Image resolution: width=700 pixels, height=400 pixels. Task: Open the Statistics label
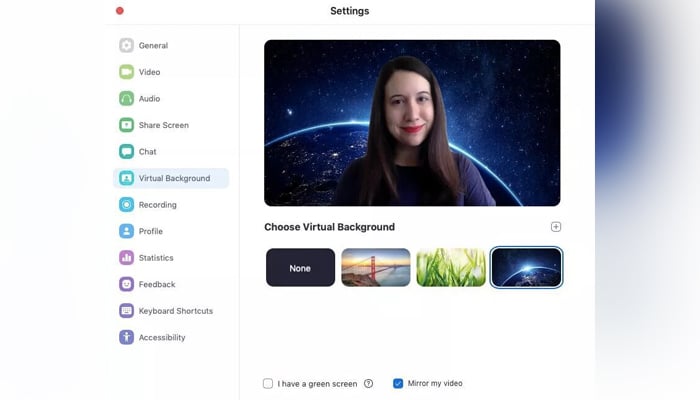(x=156, y=258)
